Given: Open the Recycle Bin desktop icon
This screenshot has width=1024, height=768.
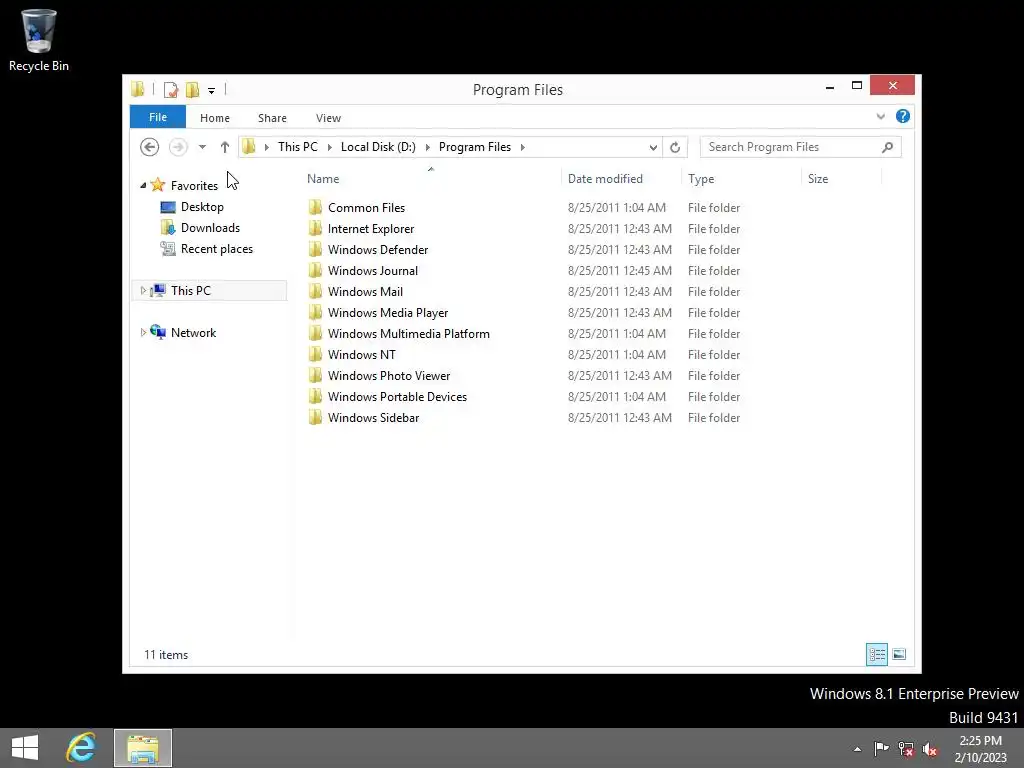Looking at the screenshot, I should 39,40.
